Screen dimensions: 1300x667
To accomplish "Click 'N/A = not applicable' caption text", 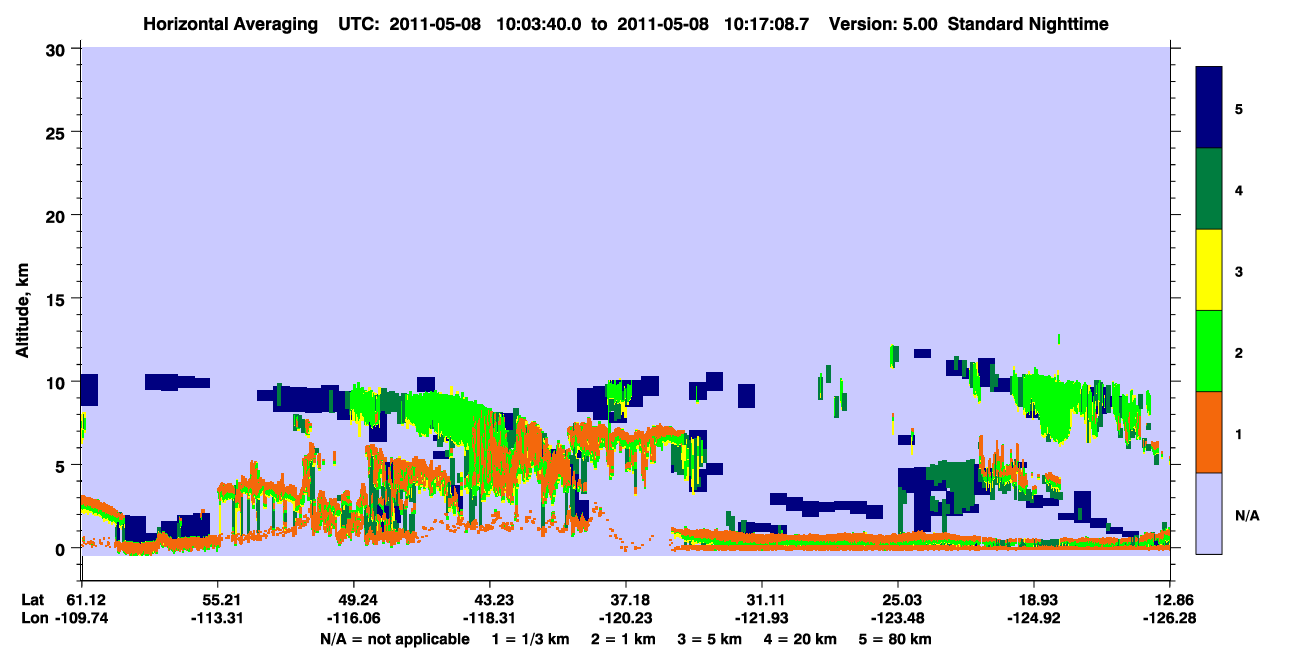I will tap(394, 639).
